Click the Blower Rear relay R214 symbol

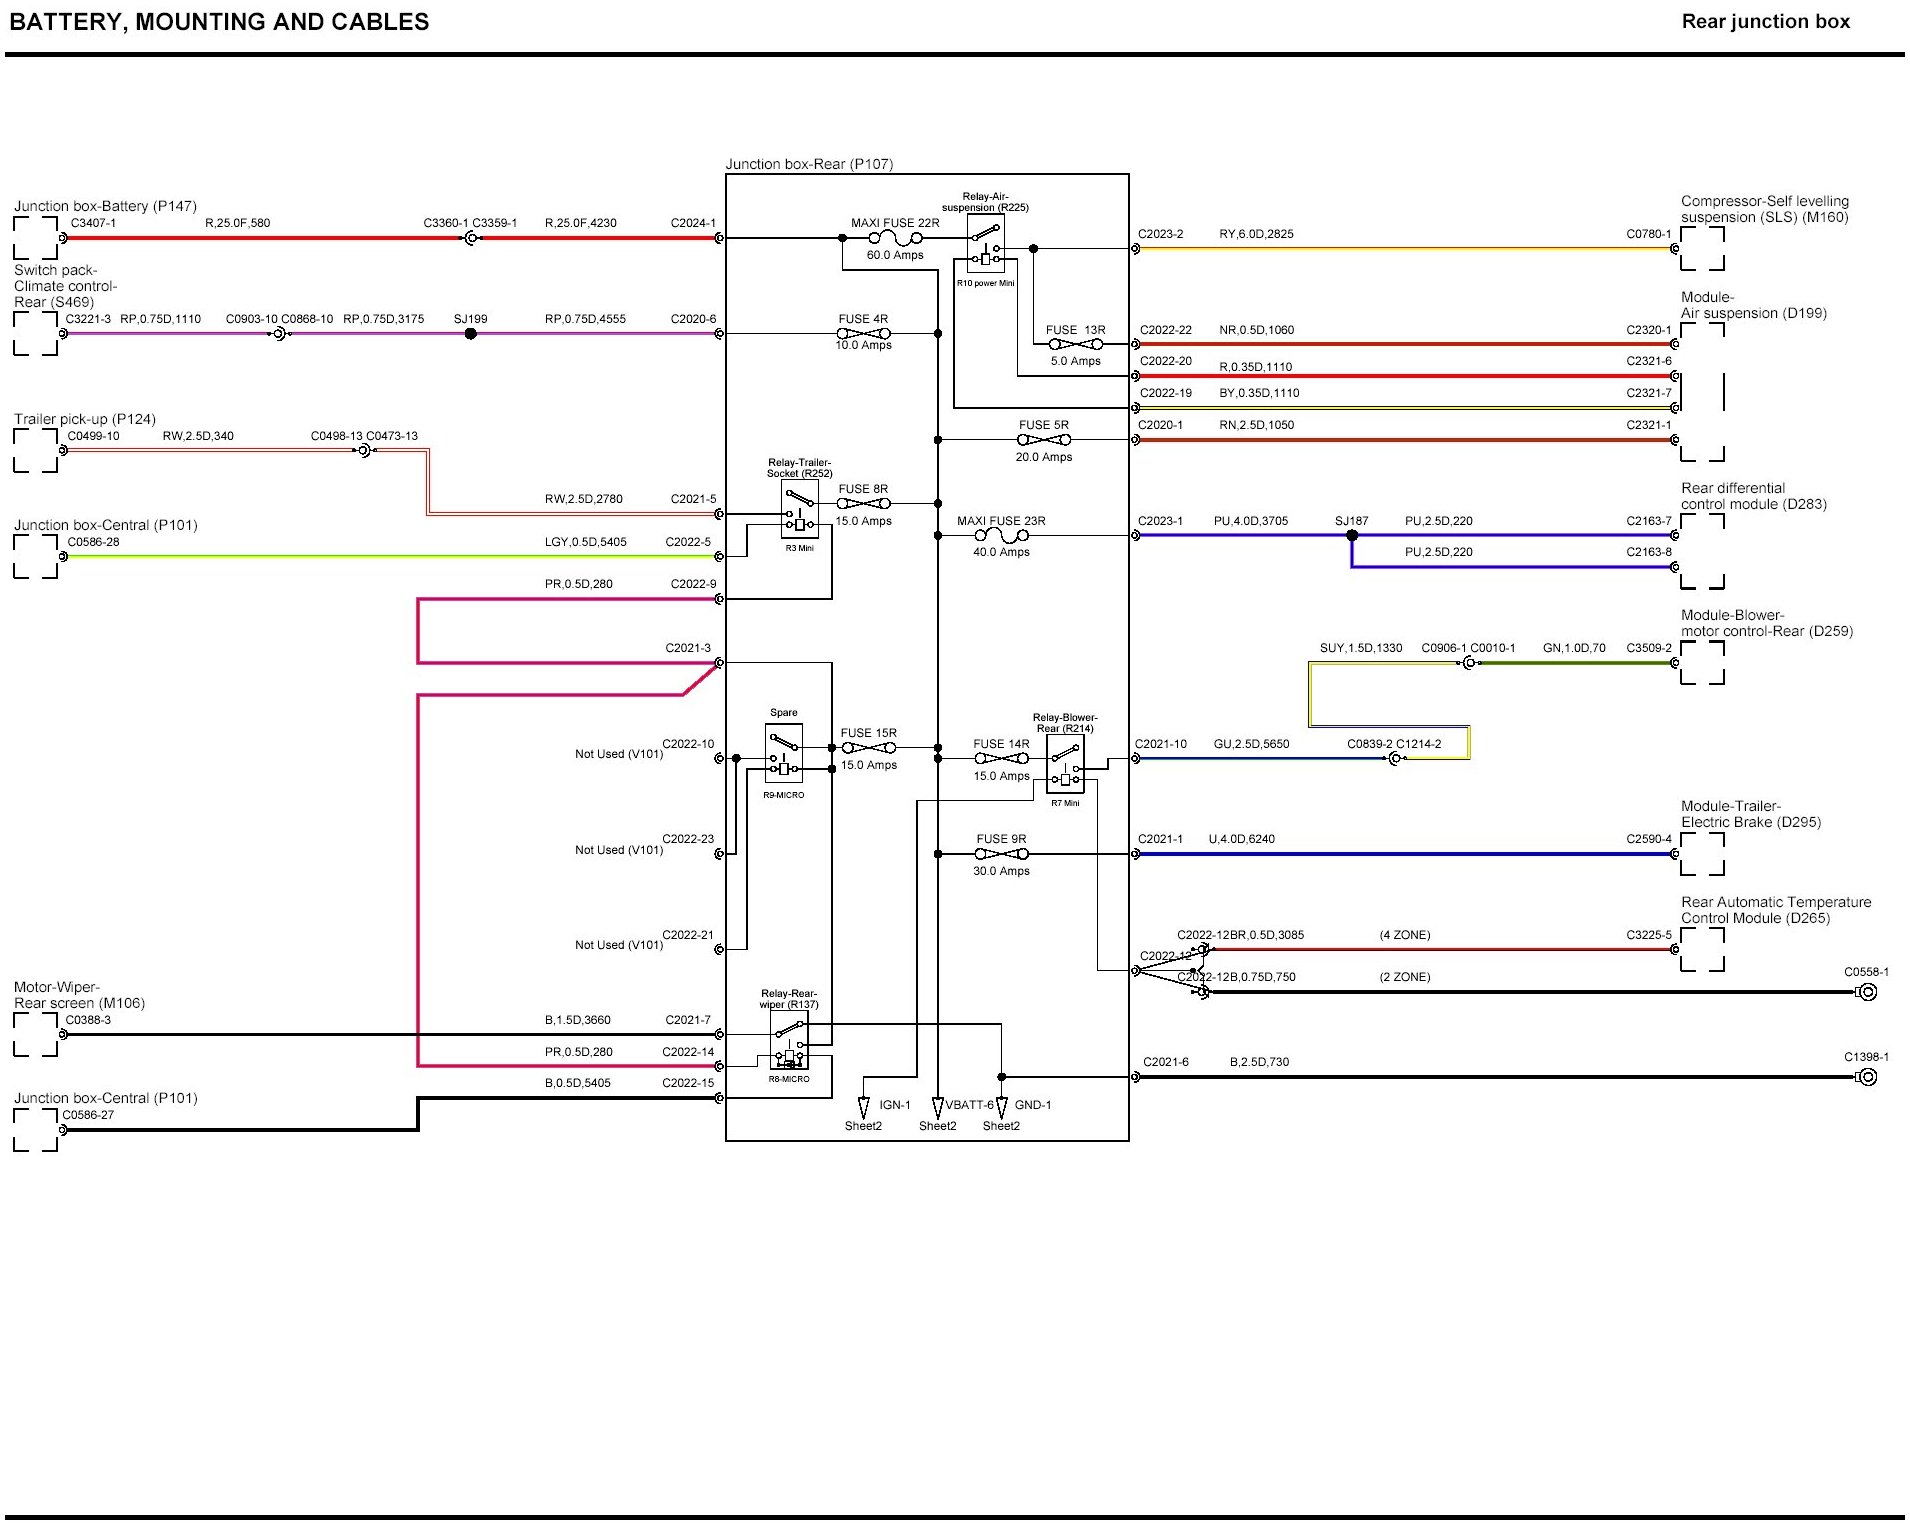(1065, 765)
